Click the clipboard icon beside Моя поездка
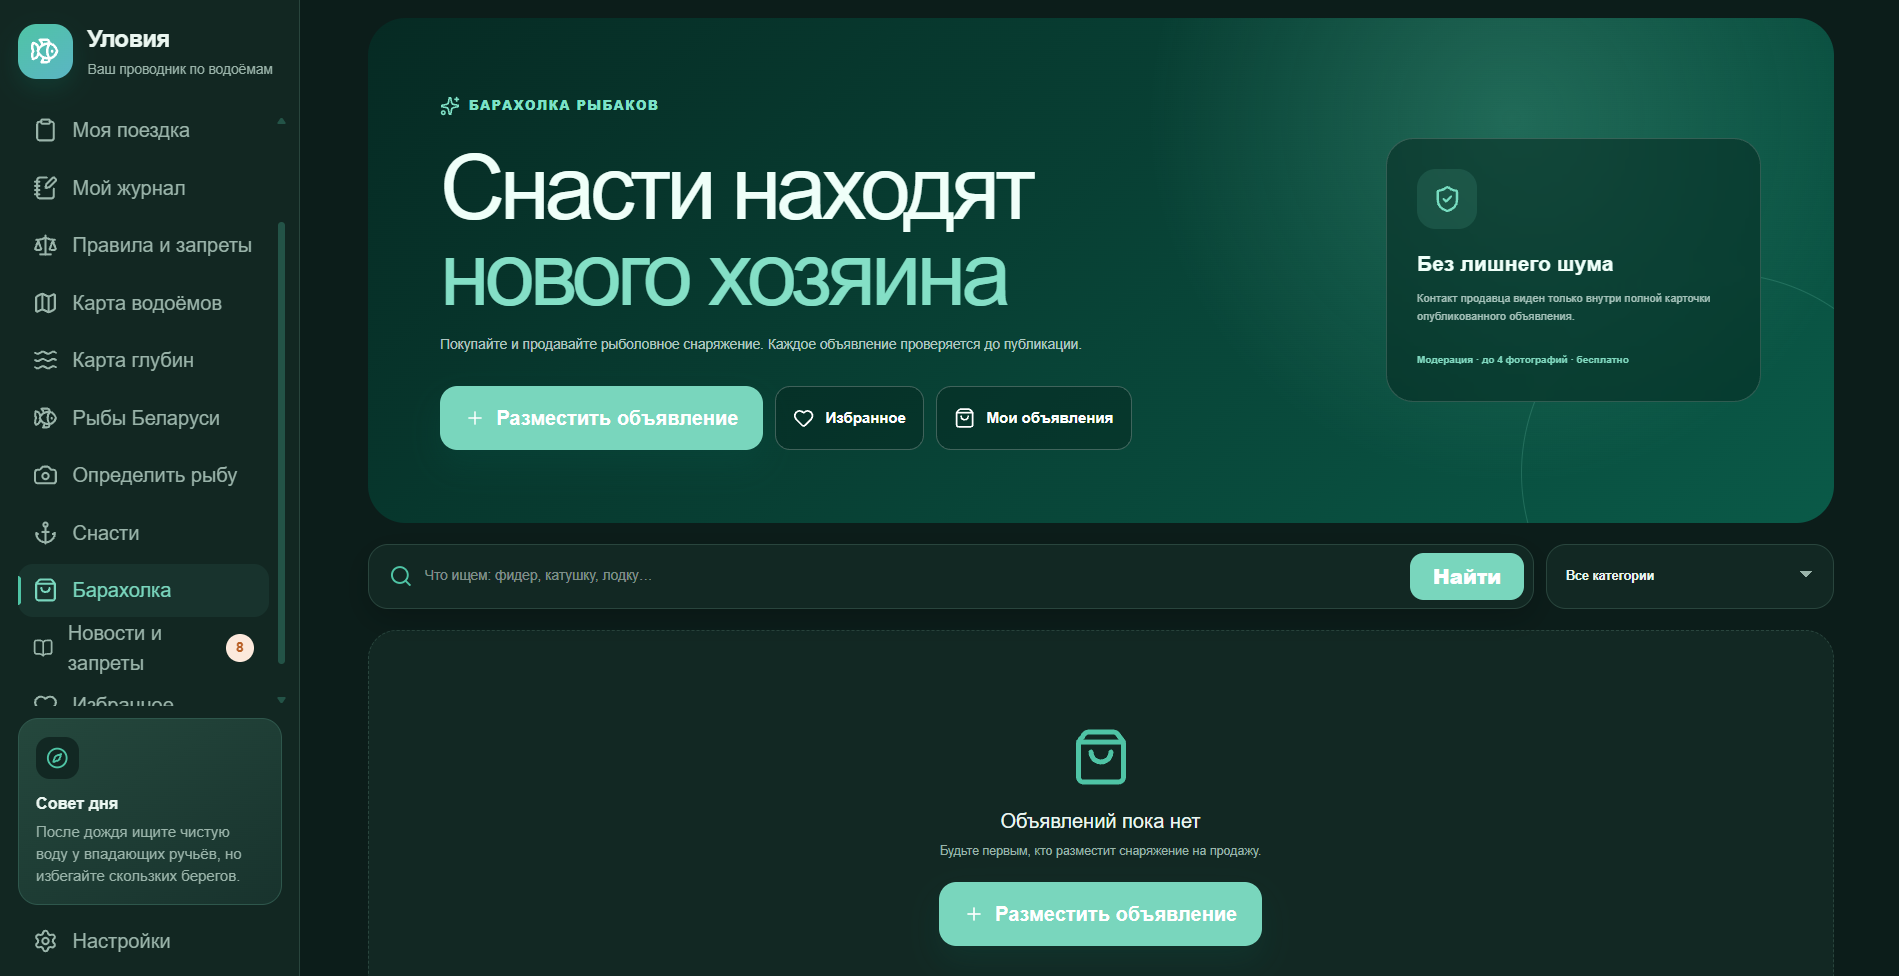 [45, 130]
